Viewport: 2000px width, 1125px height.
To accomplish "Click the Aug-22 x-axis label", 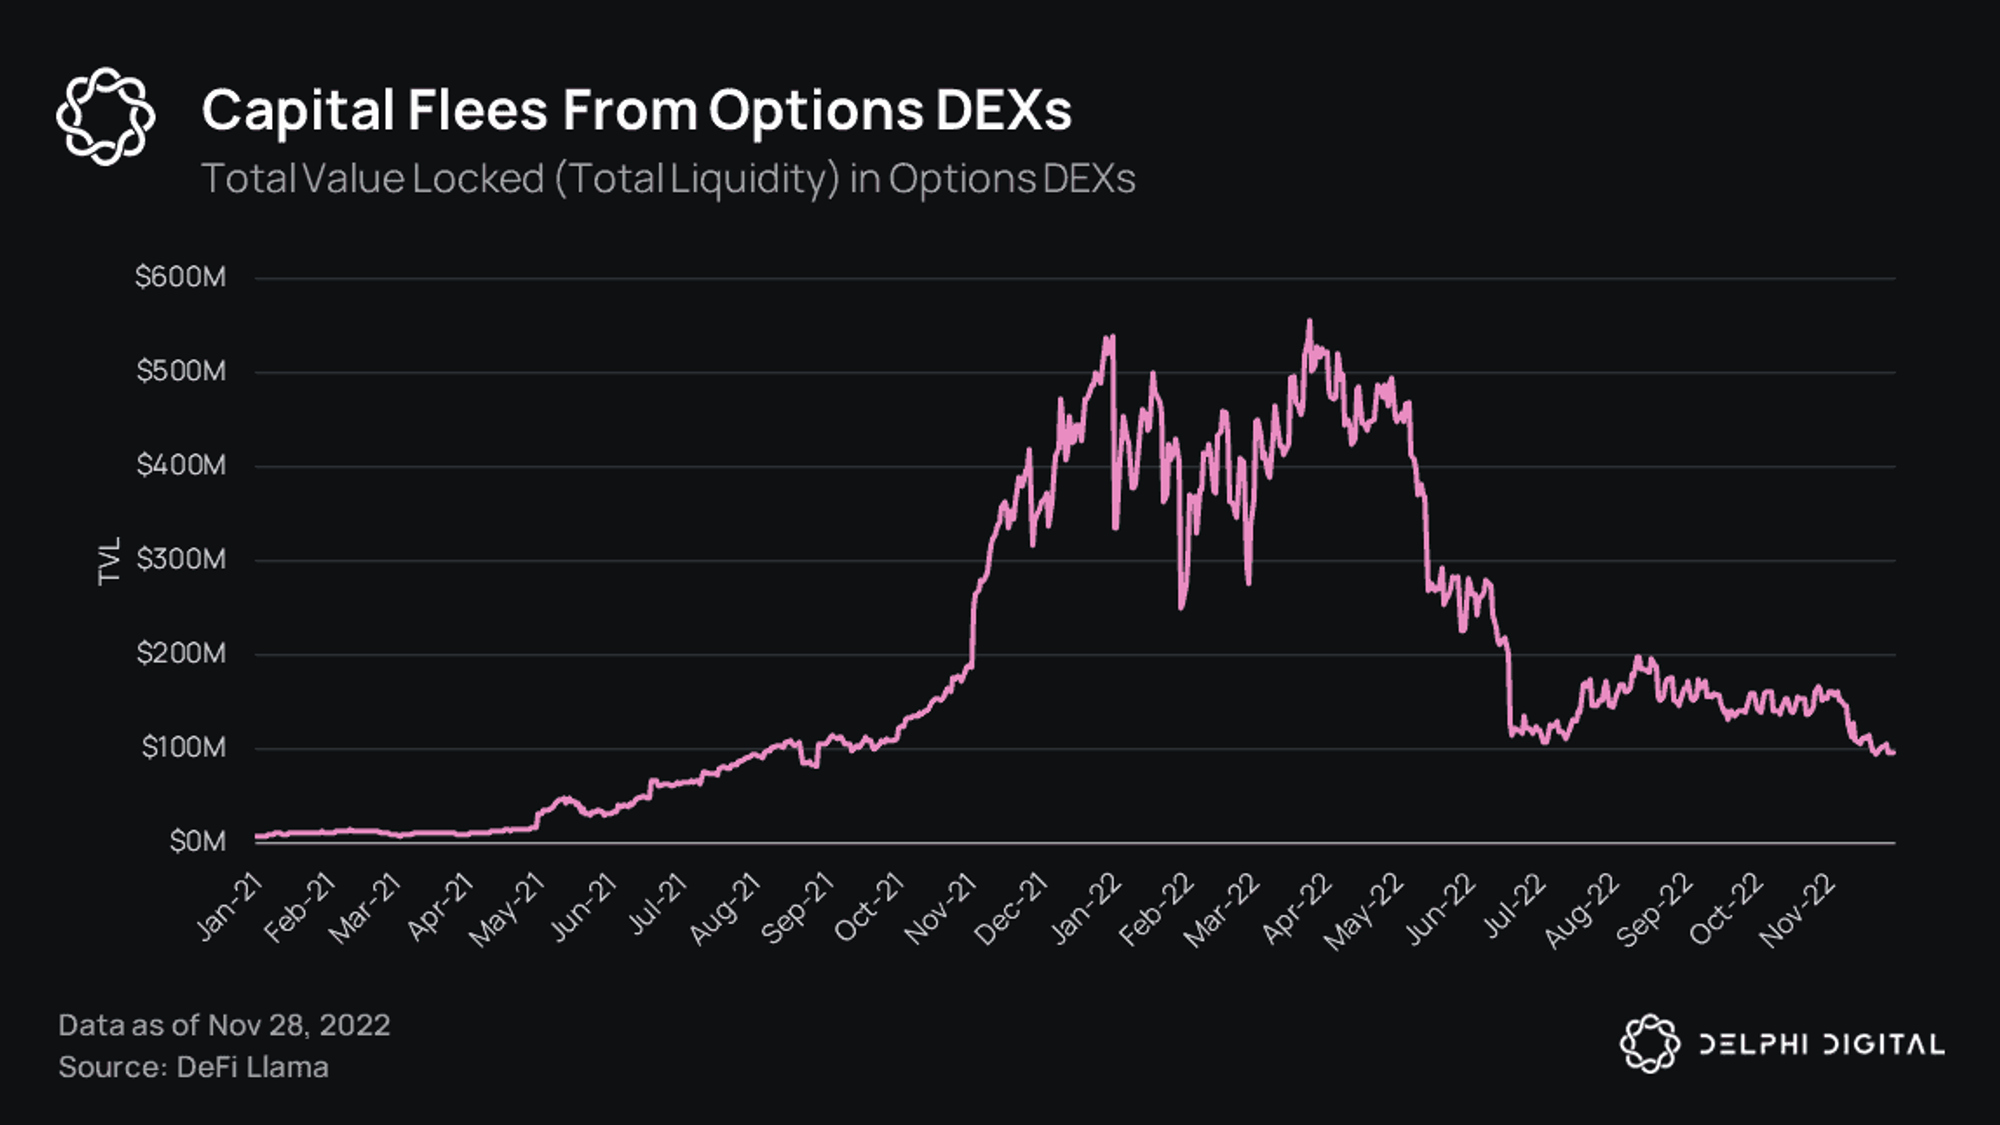I will tap(1581, 908).
